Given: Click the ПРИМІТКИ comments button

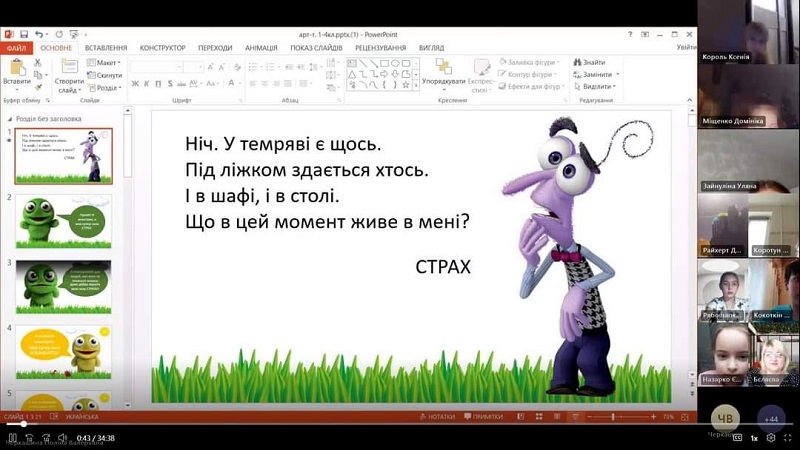Looking at the screenshot, I should [483, 417].
